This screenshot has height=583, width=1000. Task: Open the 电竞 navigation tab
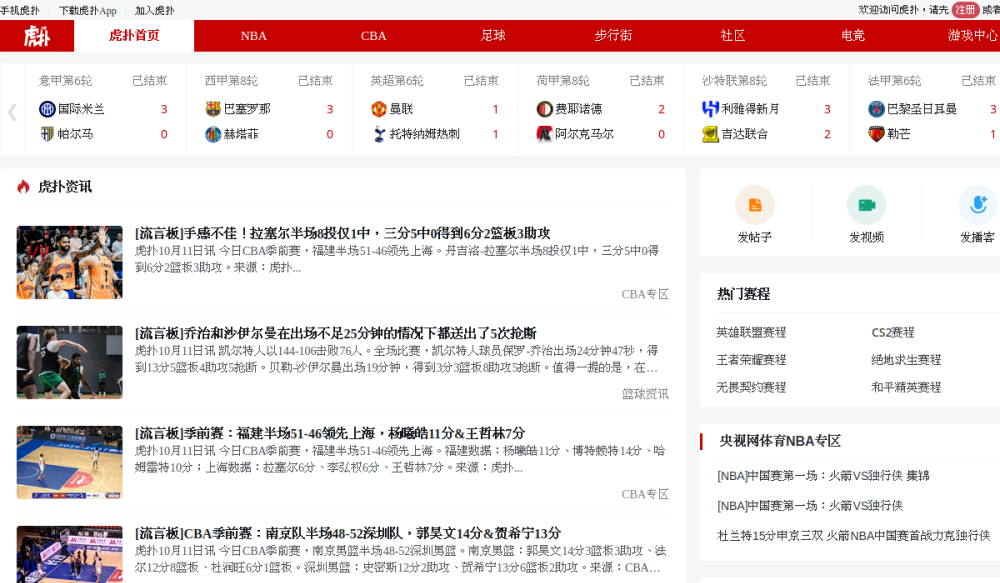853,36
